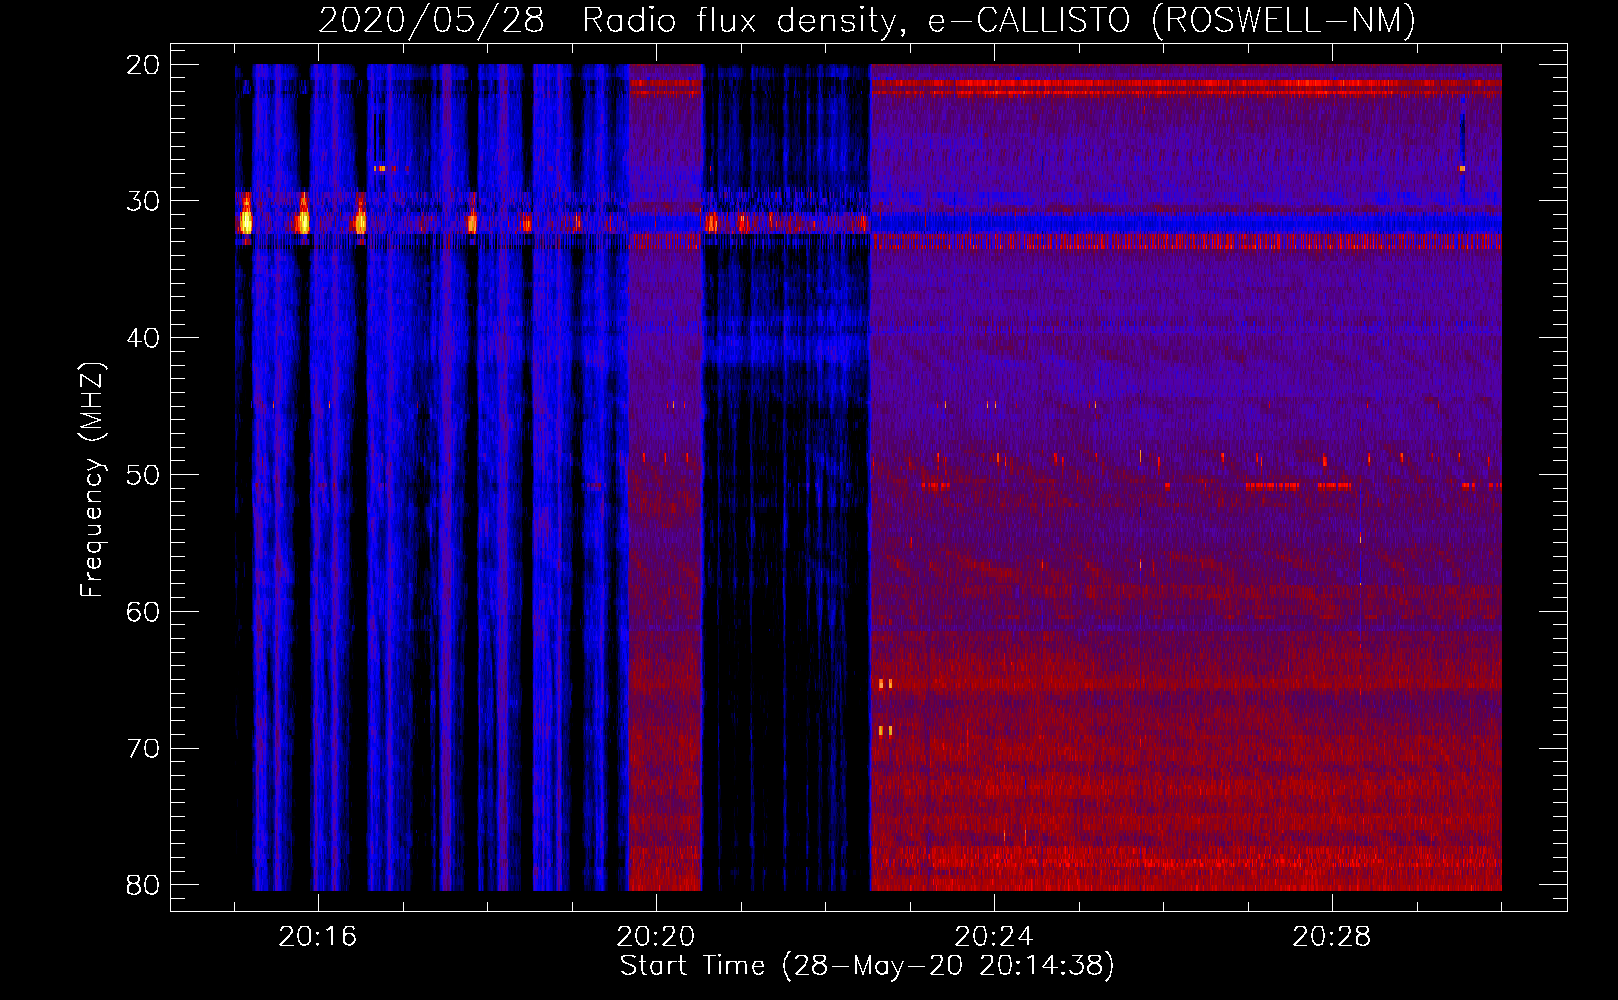Viewport: 1618px width, 1000px height.
Task: Click the 'Frequency (MHZ)' axis label
Action: (92, 479)
